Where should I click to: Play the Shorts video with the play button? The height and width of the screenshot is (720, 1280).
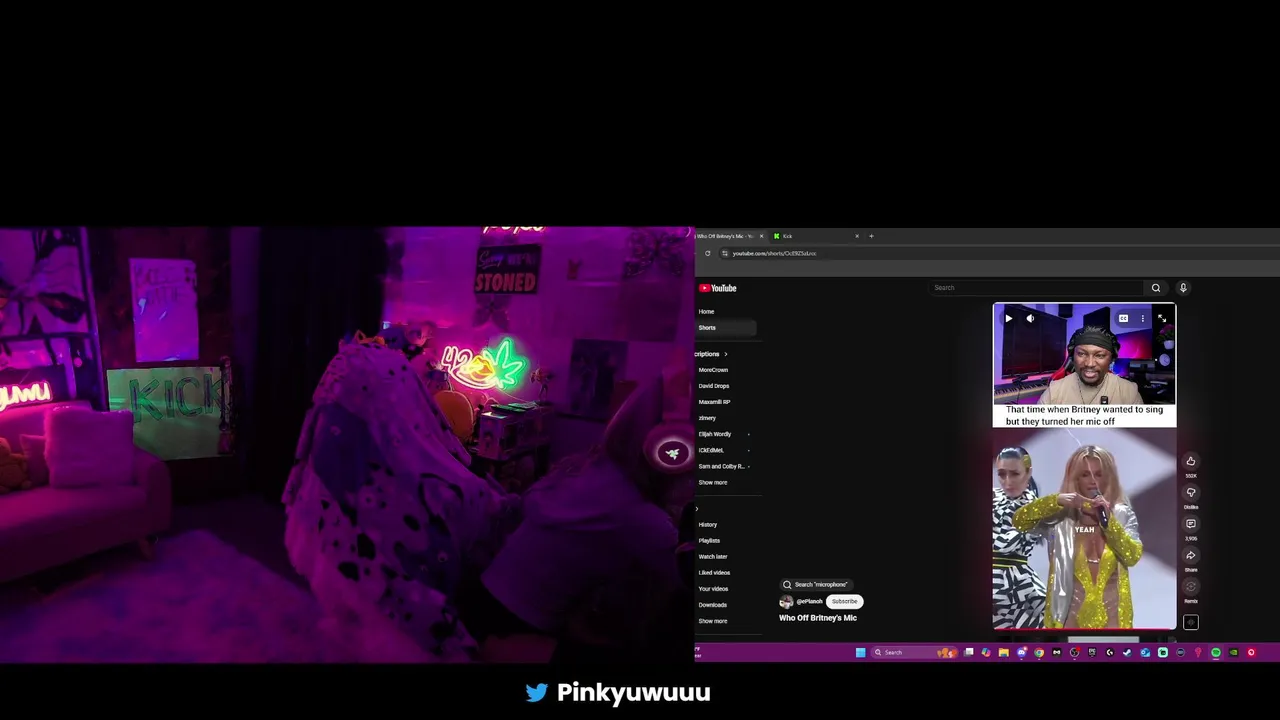tap(1008, 319)
